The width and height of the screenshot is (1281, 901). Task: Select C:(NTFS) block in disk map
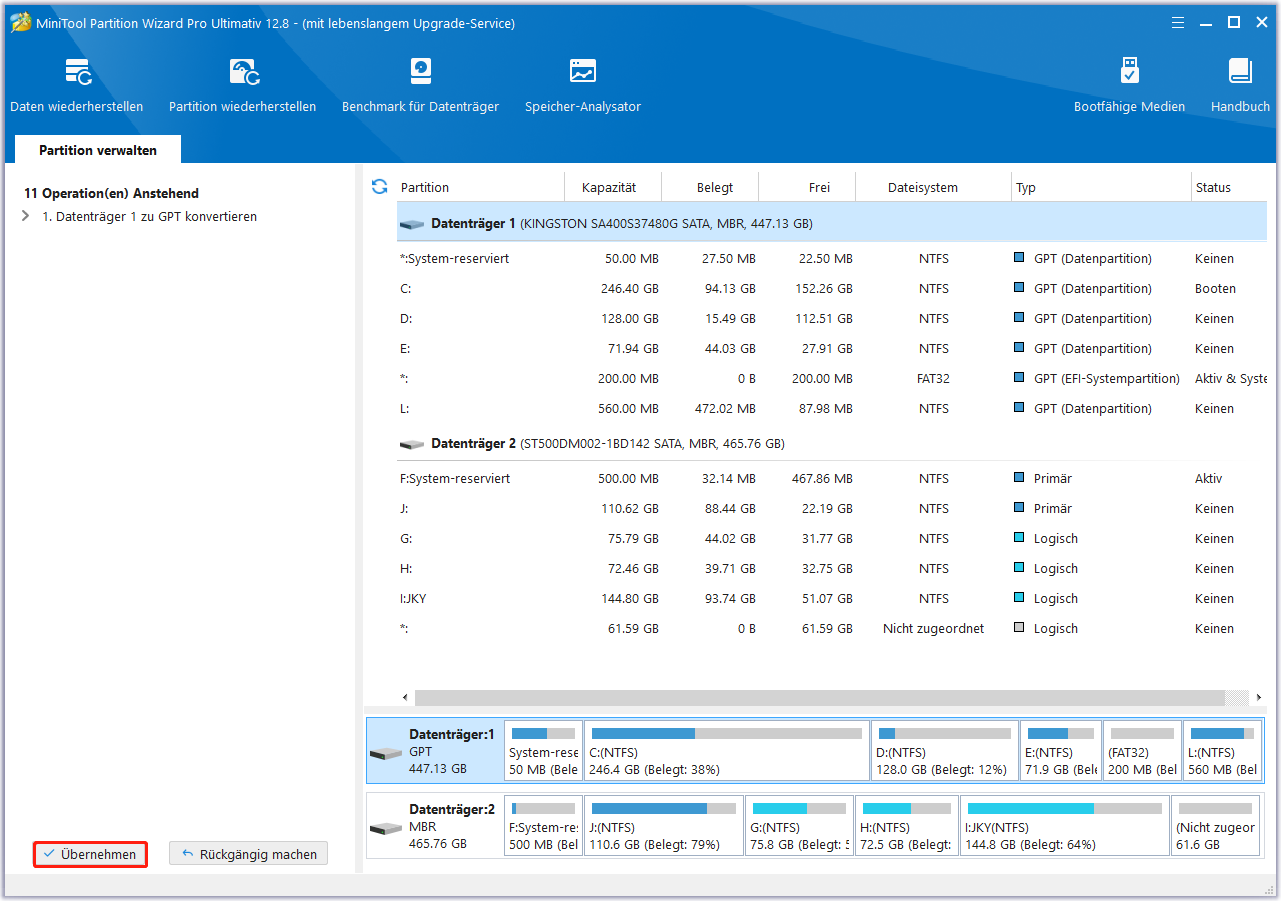click(726, 751)
